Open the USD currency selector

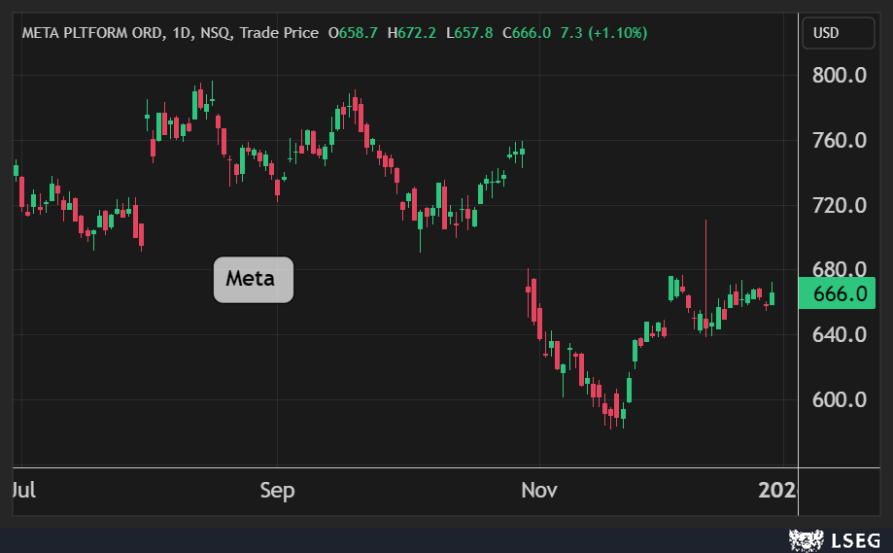pyautogui.click(x=826, y=33)
